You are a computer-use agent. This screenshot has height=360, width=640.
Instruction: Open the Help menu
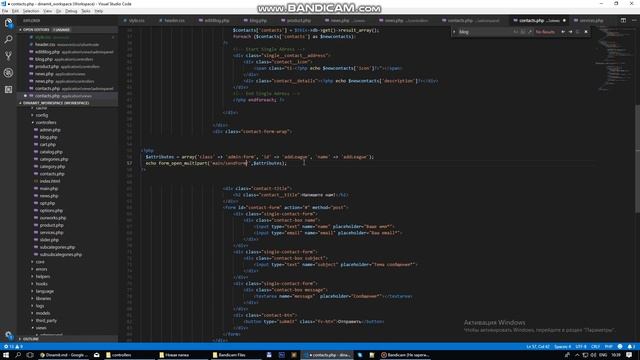point(99,11)
